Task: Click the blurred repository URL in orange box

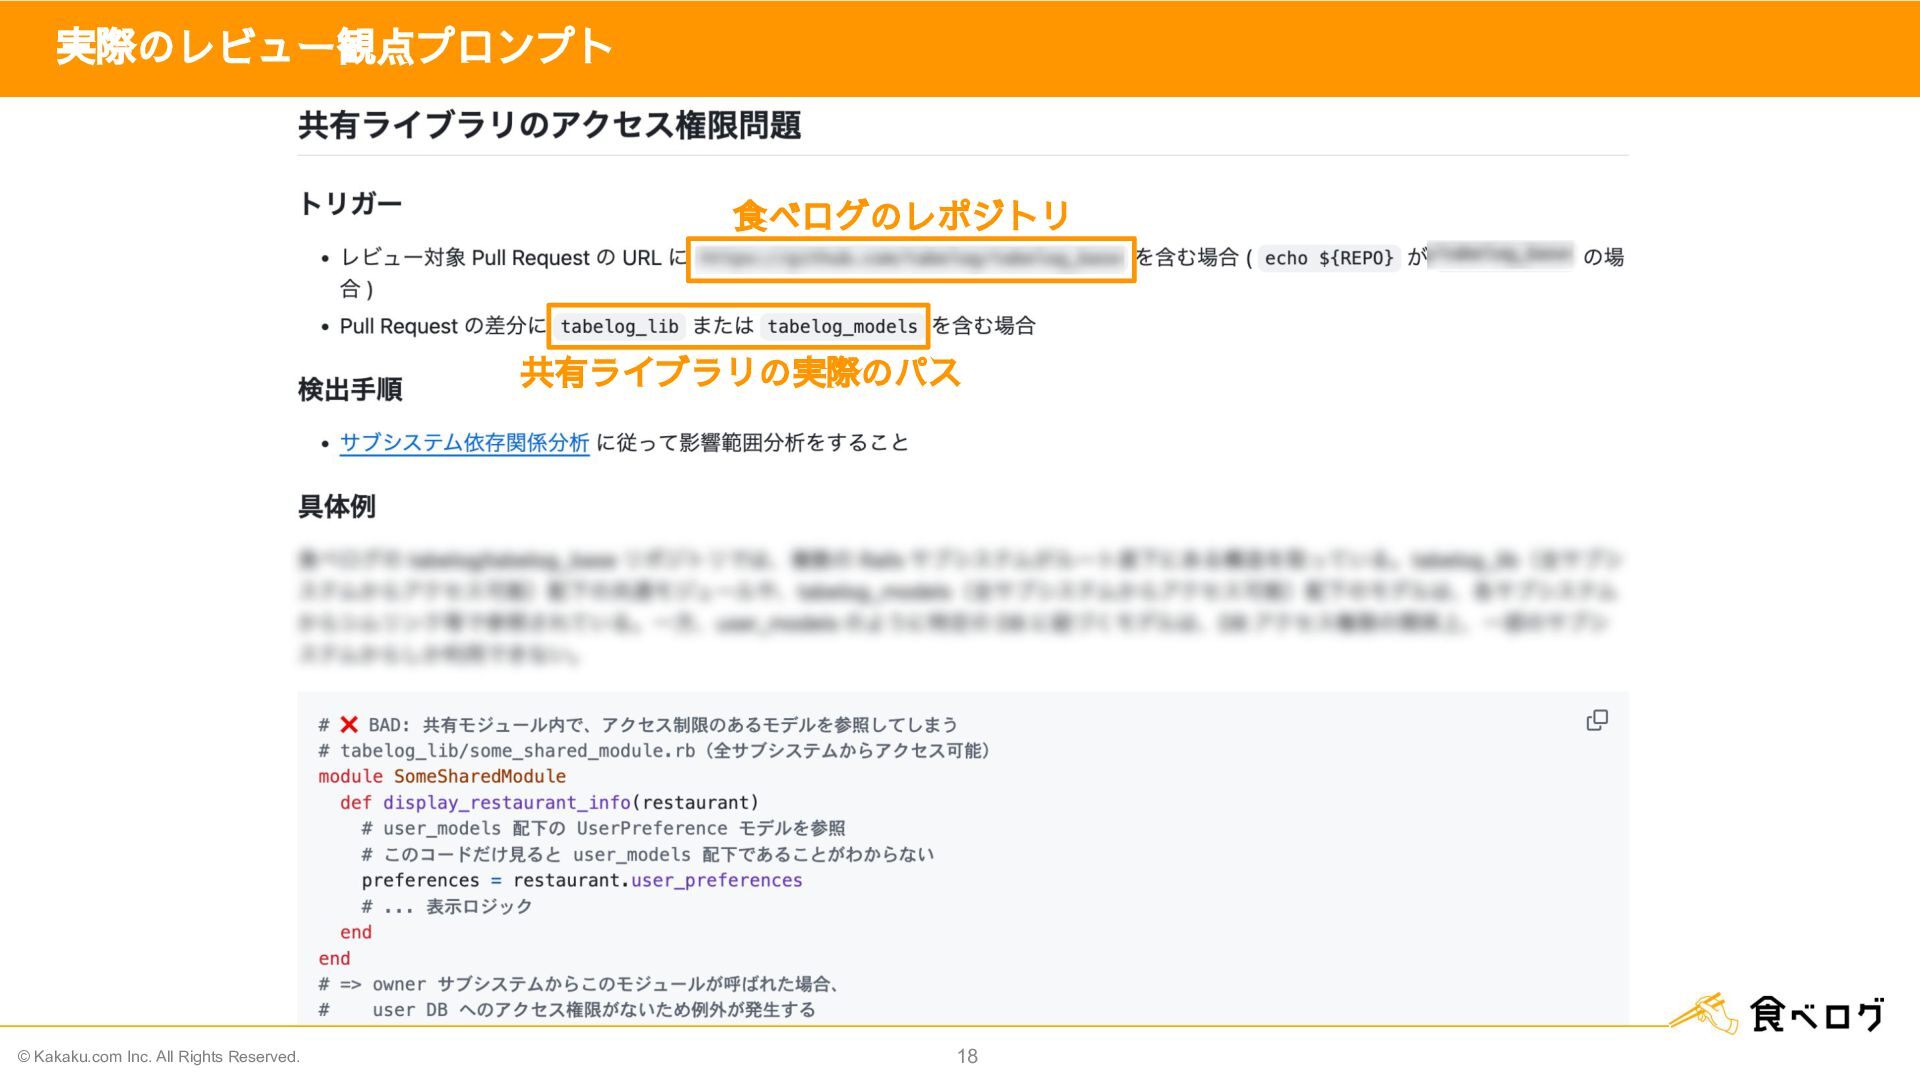Action: (910, 259)
